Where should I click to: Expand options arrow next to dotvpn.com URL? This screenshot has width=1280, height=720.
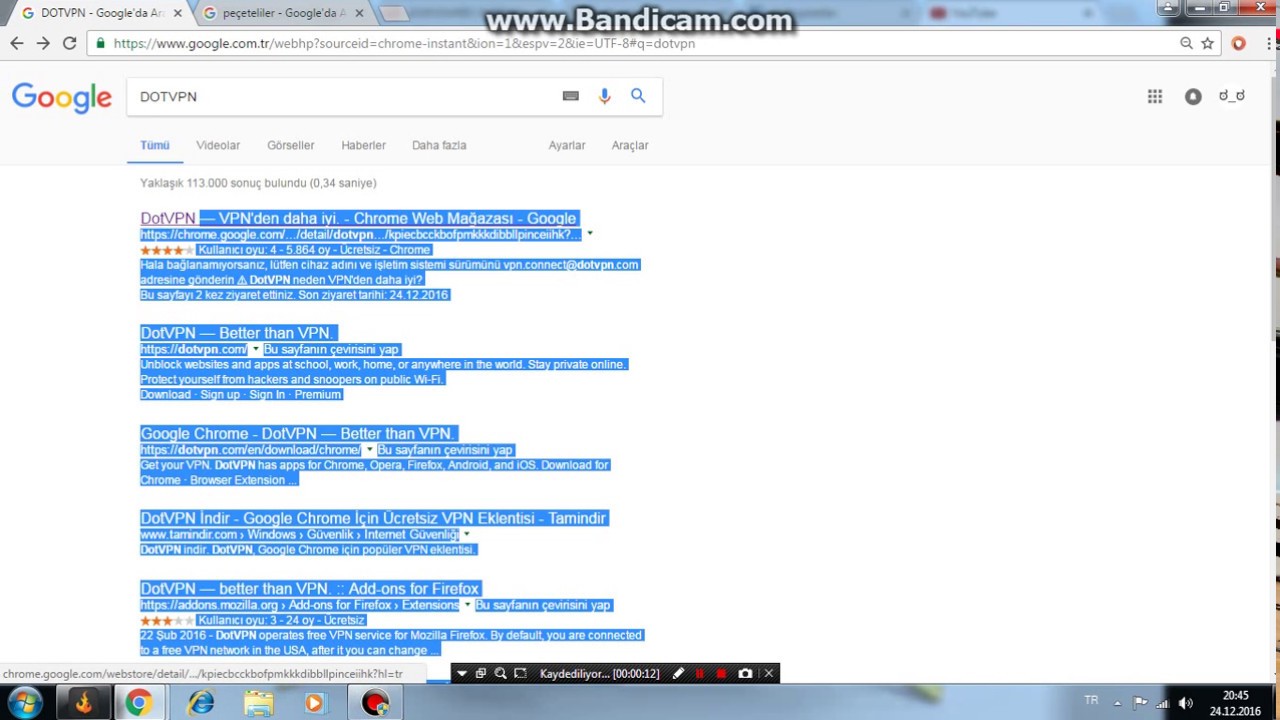[x=256, y=349]
